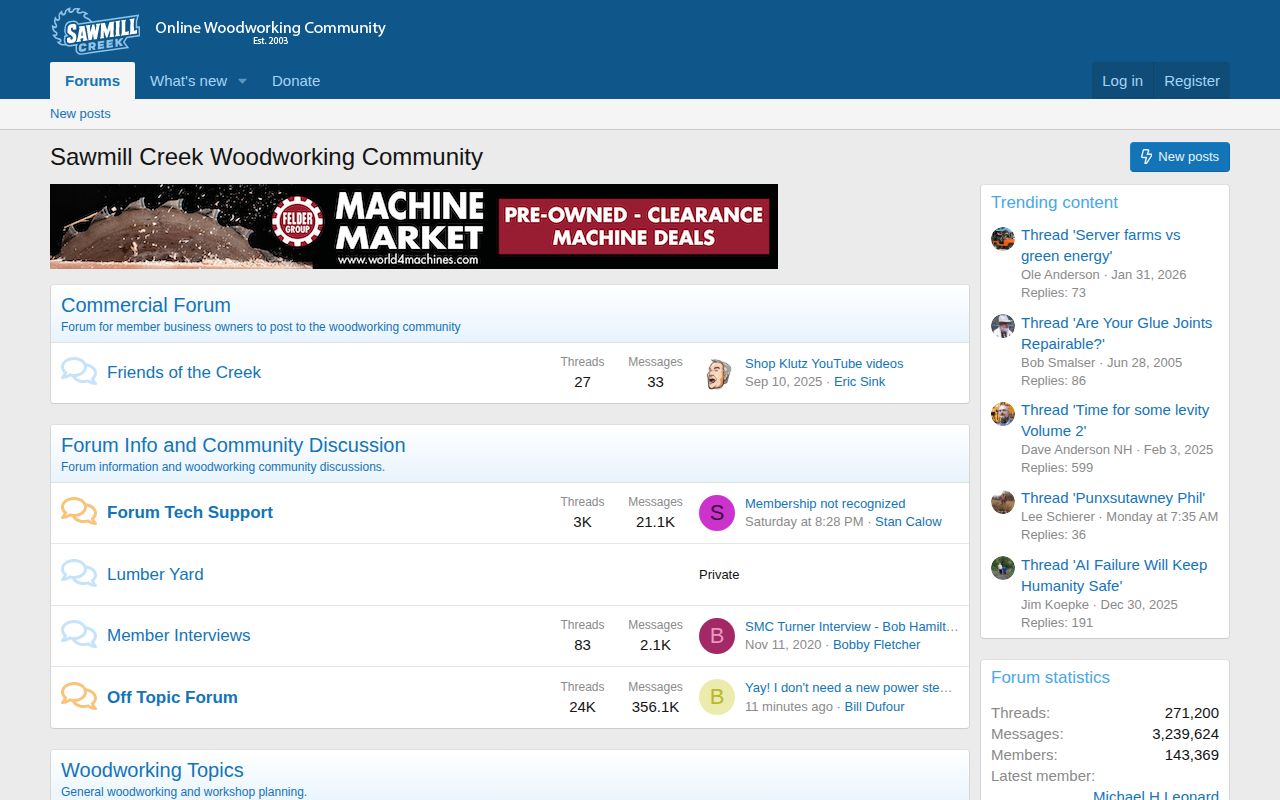
Task: Click the blue New posts button
Action: tap(1179, 157)
